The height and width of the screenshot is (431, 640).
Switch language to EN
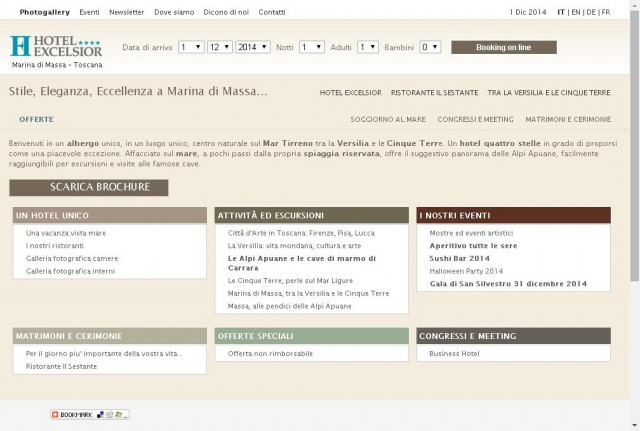(x=576, y=12)
